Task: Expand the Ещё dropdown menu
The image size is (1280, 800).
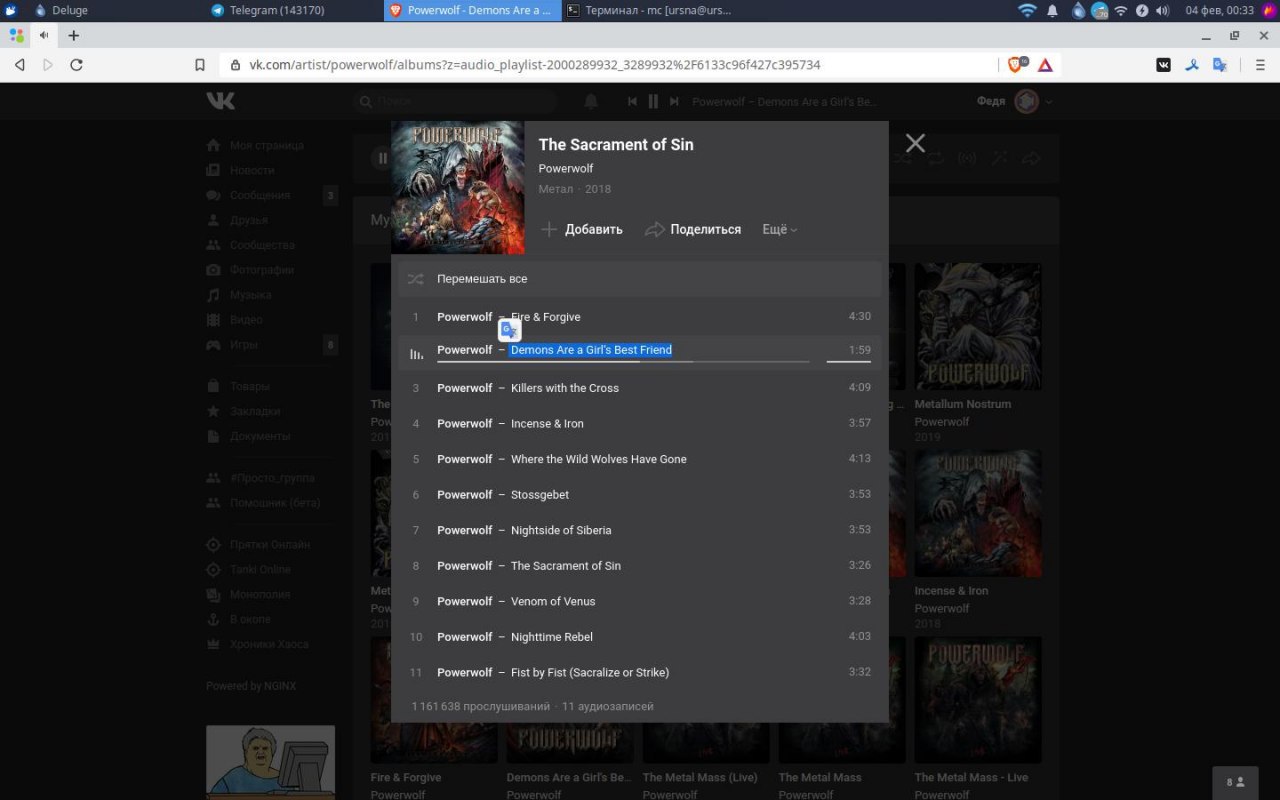Action: tap(780, 229)
